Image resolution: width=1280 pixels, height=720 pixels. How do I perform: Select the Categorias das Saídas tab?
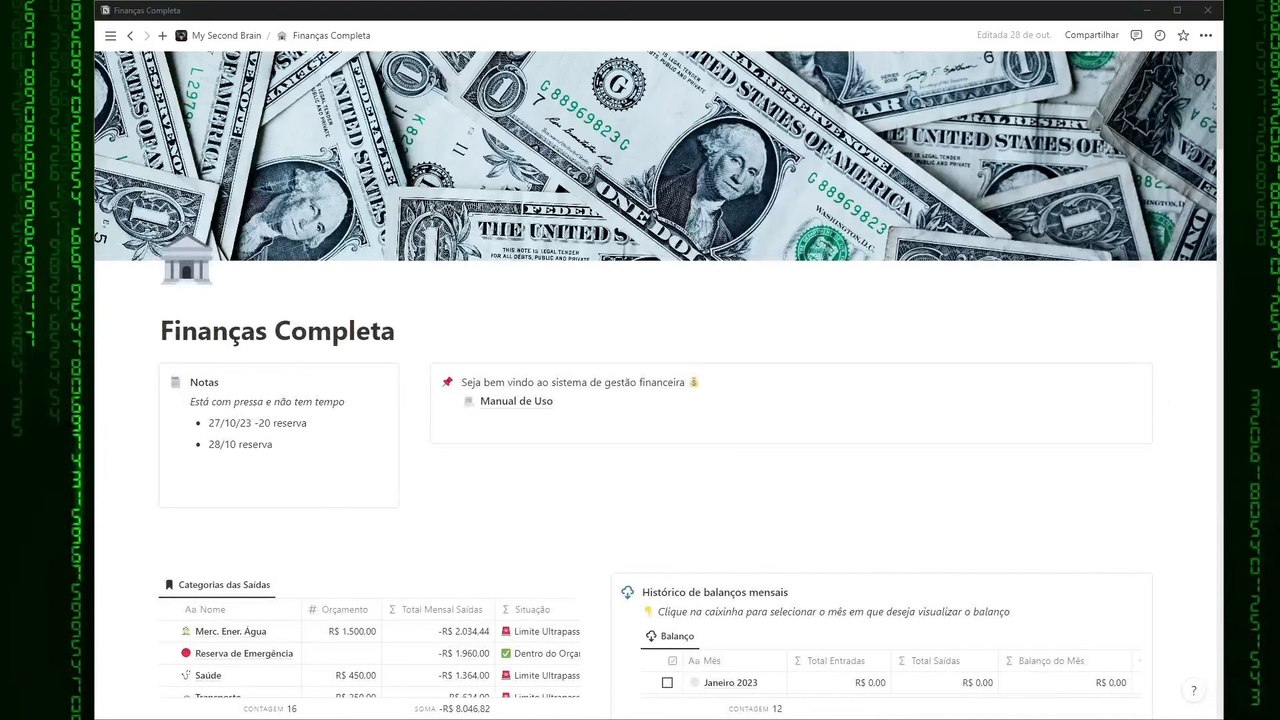click(x=217, y=585)
